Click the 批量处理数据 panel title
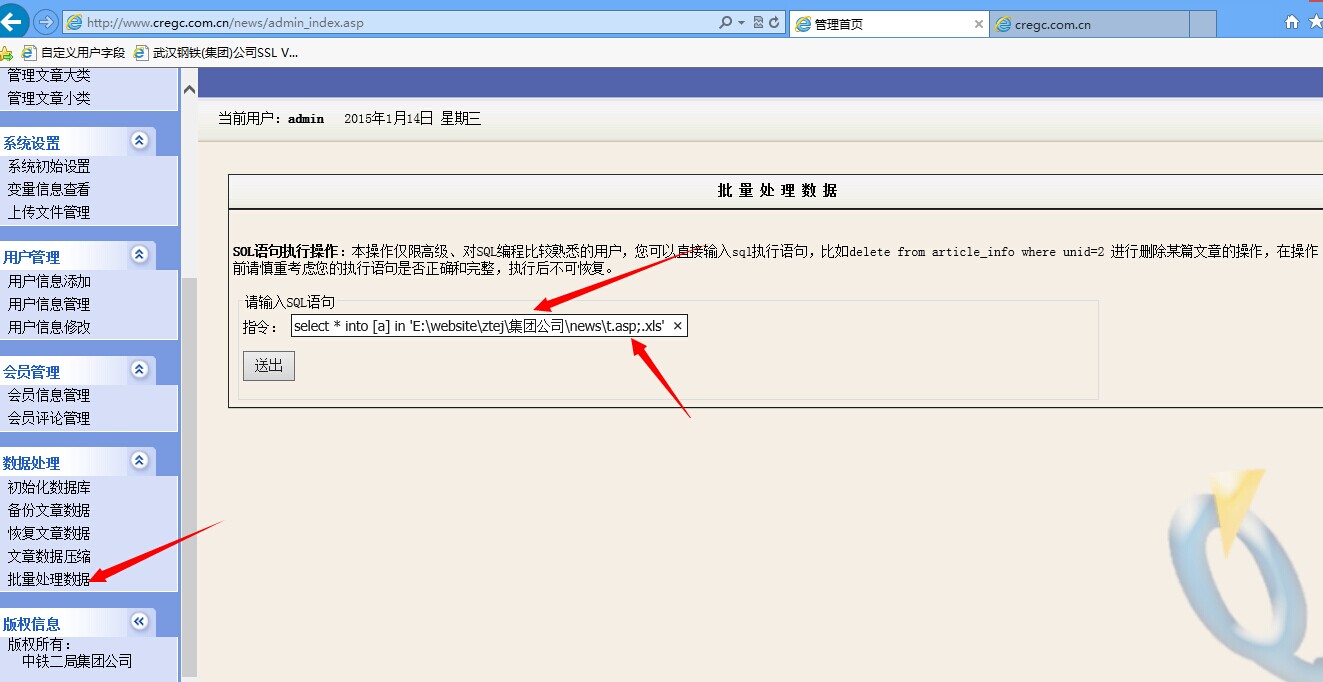The width and height of the screenshot is (1323, 682). pyautogui.click(x=777, y=191)
